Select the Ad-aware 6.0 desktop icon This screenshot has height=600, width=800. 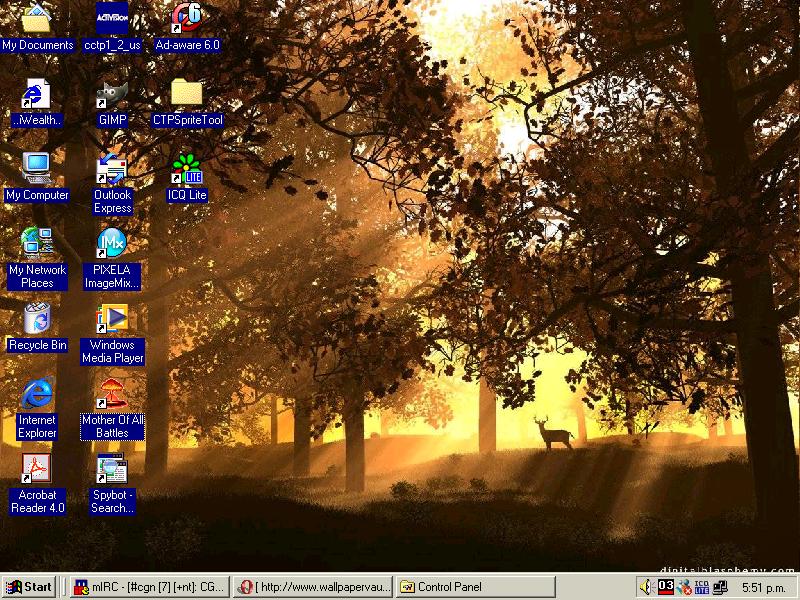tap(187, 20)
